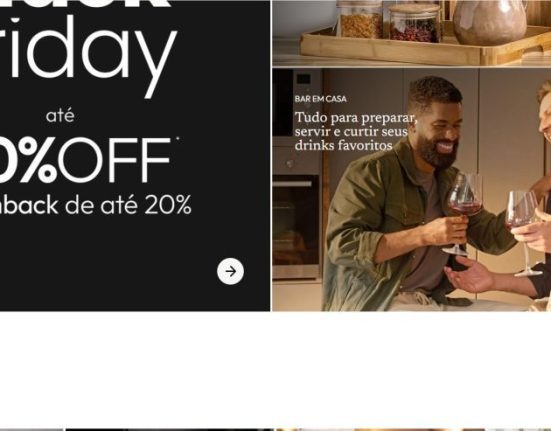This screenshot has height=431, width=551.
Task: Open the storage jars tray image
Action: [411, 33]
